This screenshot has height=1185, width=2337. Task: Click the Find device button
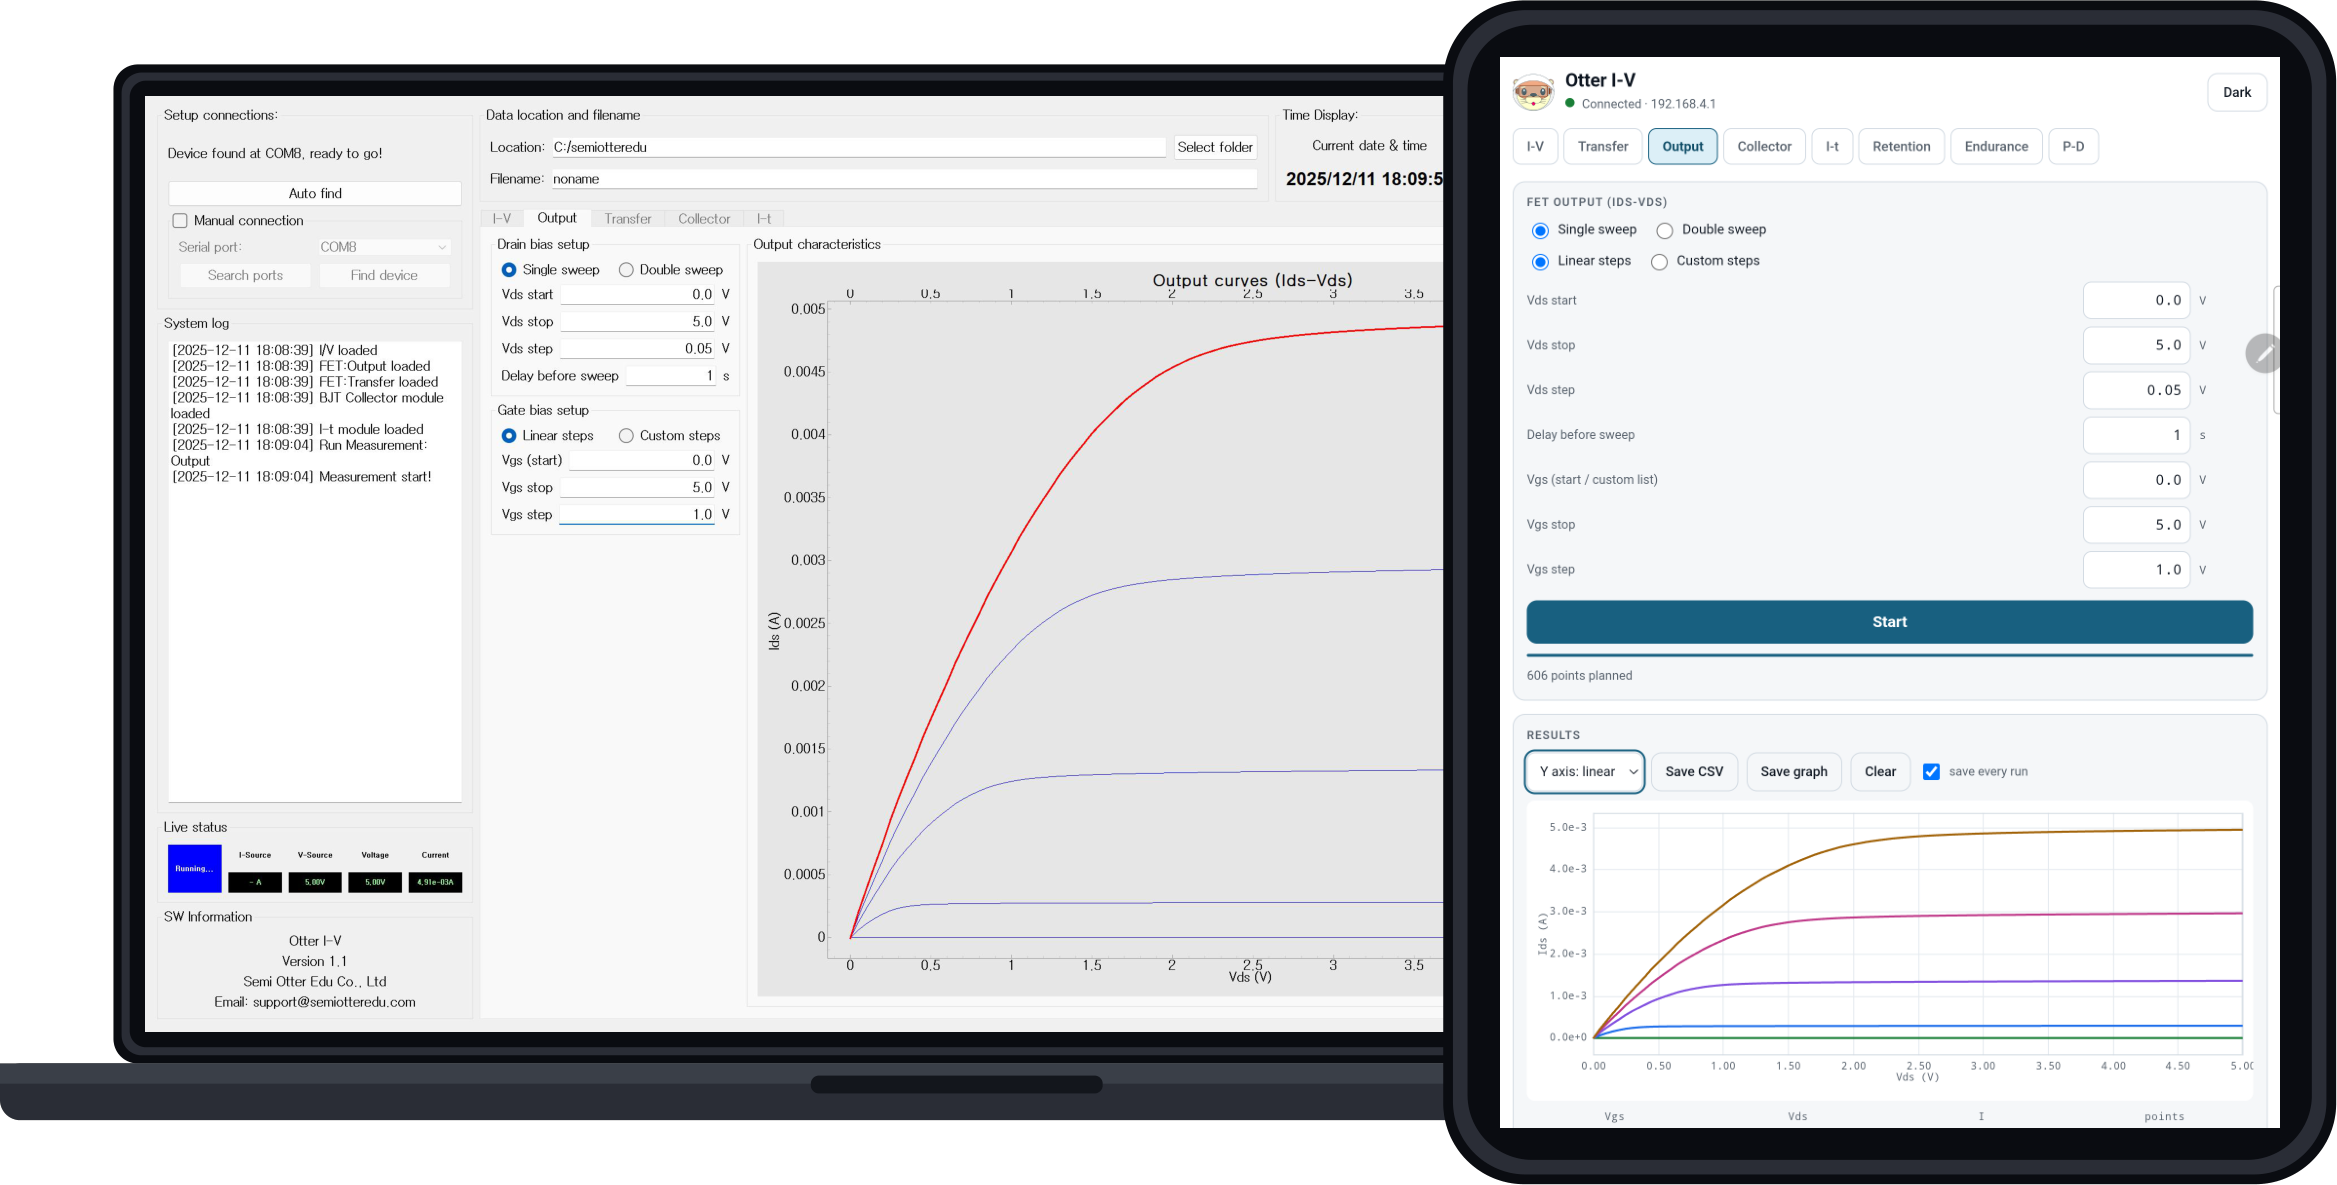tap(384, 276)
